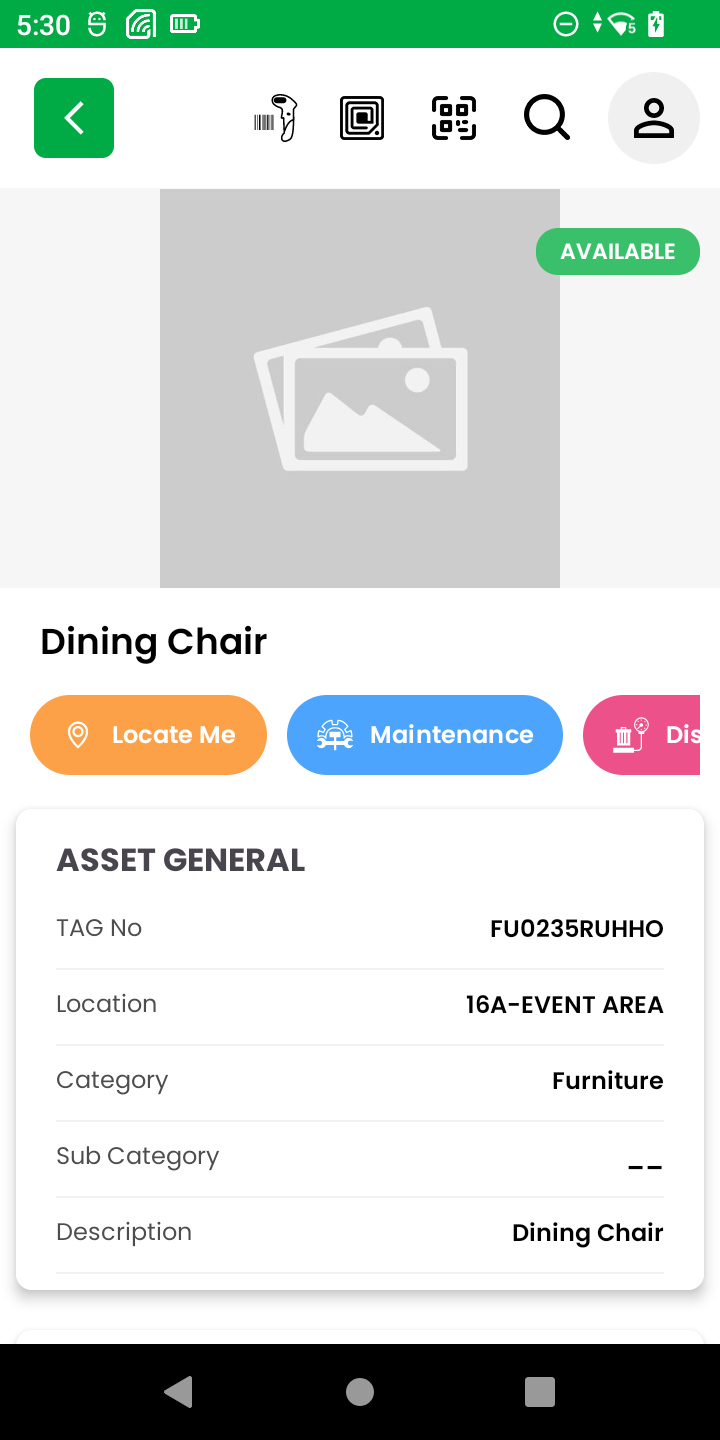Tap the green back arrow button
Viewport: 720px width, 1440px height.
pos(74,118)
